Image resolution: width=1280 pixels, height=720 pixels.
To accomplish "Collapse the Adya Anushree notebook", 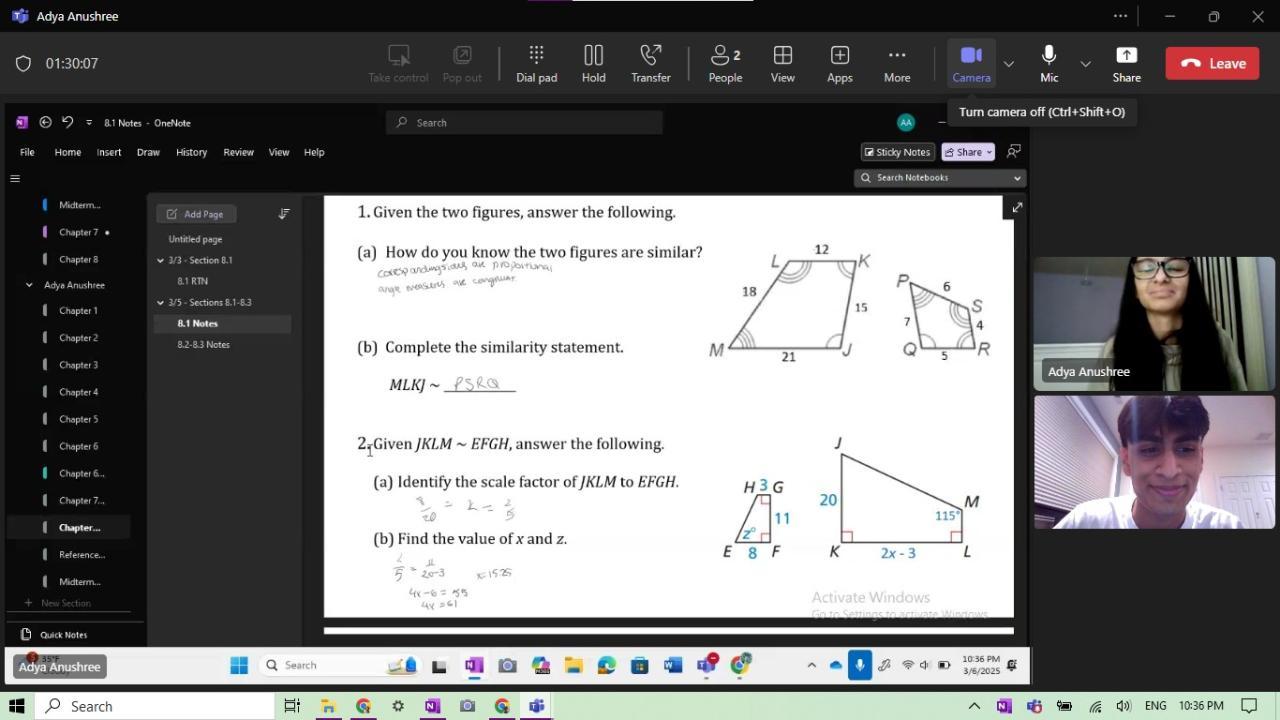I will pyautogui.click(x=29, y=285).
